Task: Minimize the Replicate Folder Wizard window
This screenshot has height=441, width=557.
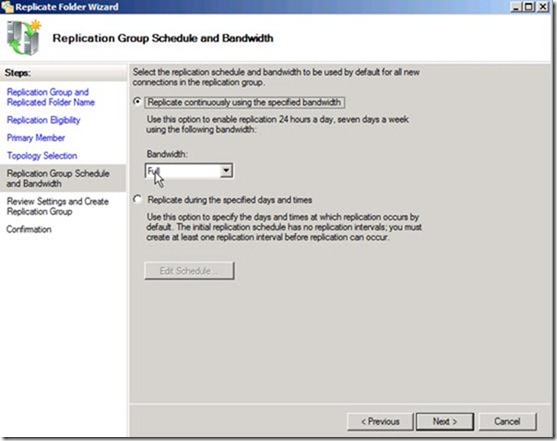Action: pos(516,6)
